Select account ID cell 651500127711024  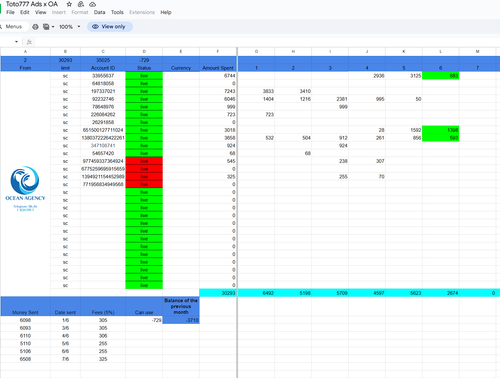click(103, 130)
